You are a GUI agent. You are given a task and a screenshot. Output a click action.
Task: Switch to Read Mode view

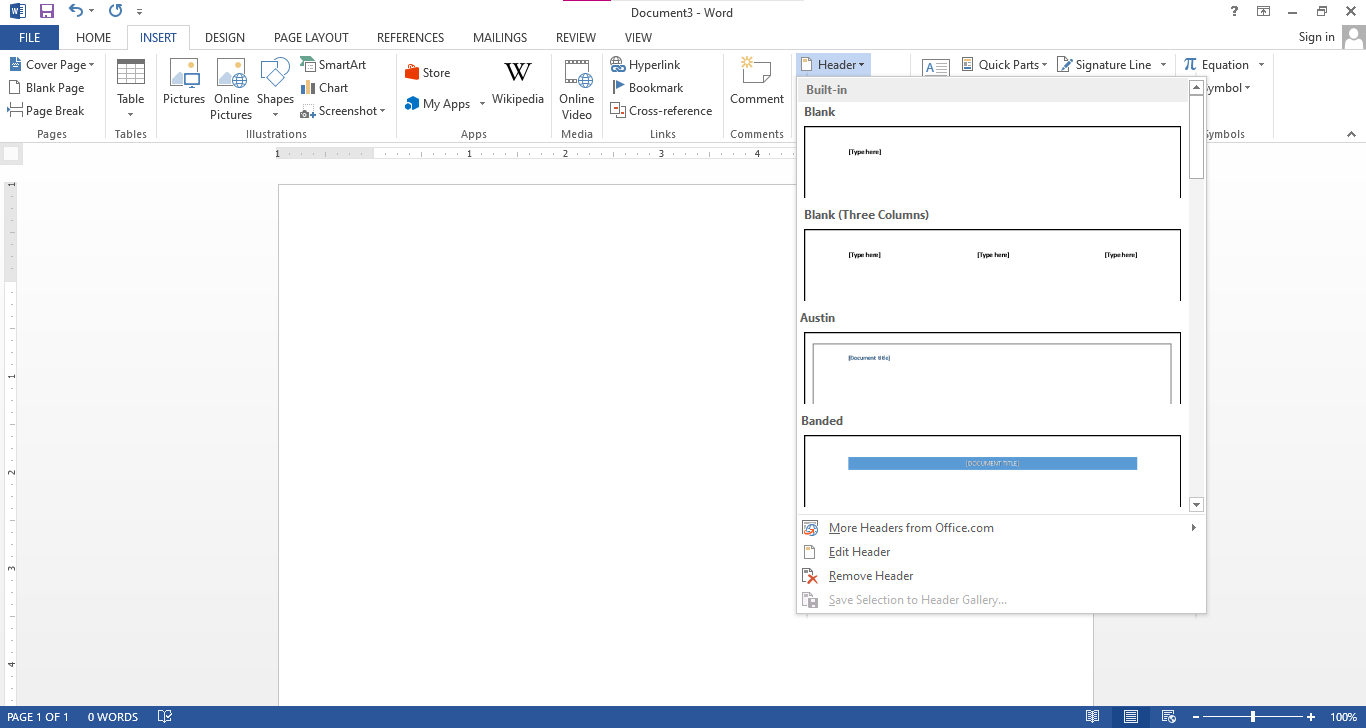(x=1093, y=716)
